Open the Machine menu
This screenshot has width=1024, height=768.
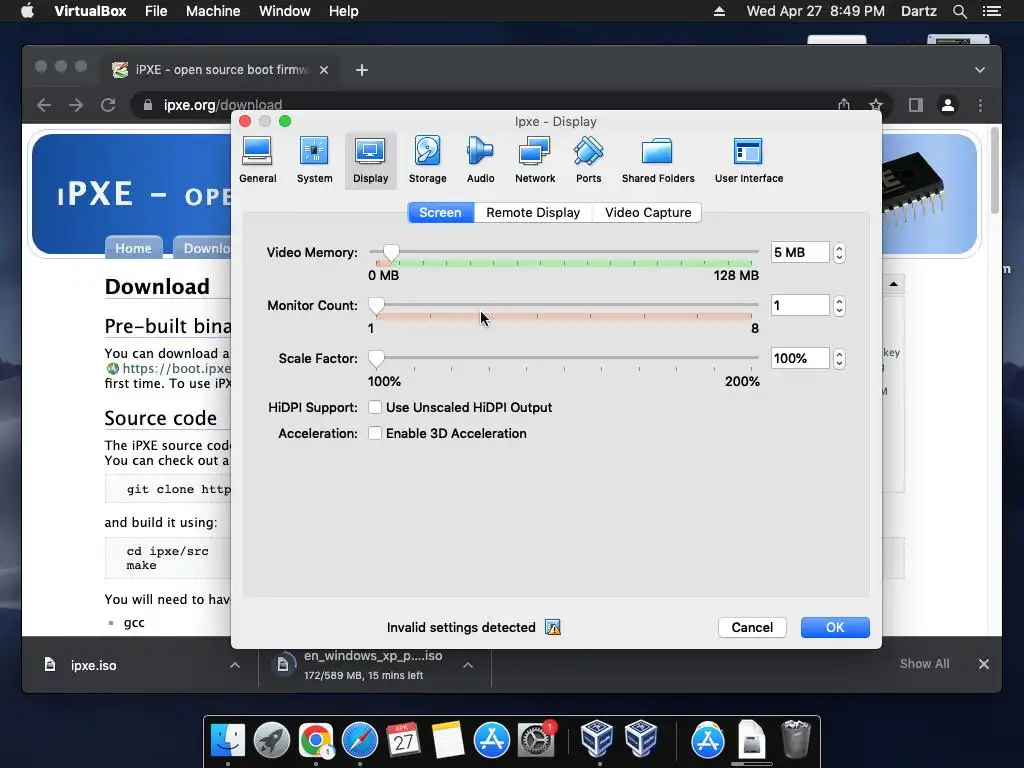(213, 11)
